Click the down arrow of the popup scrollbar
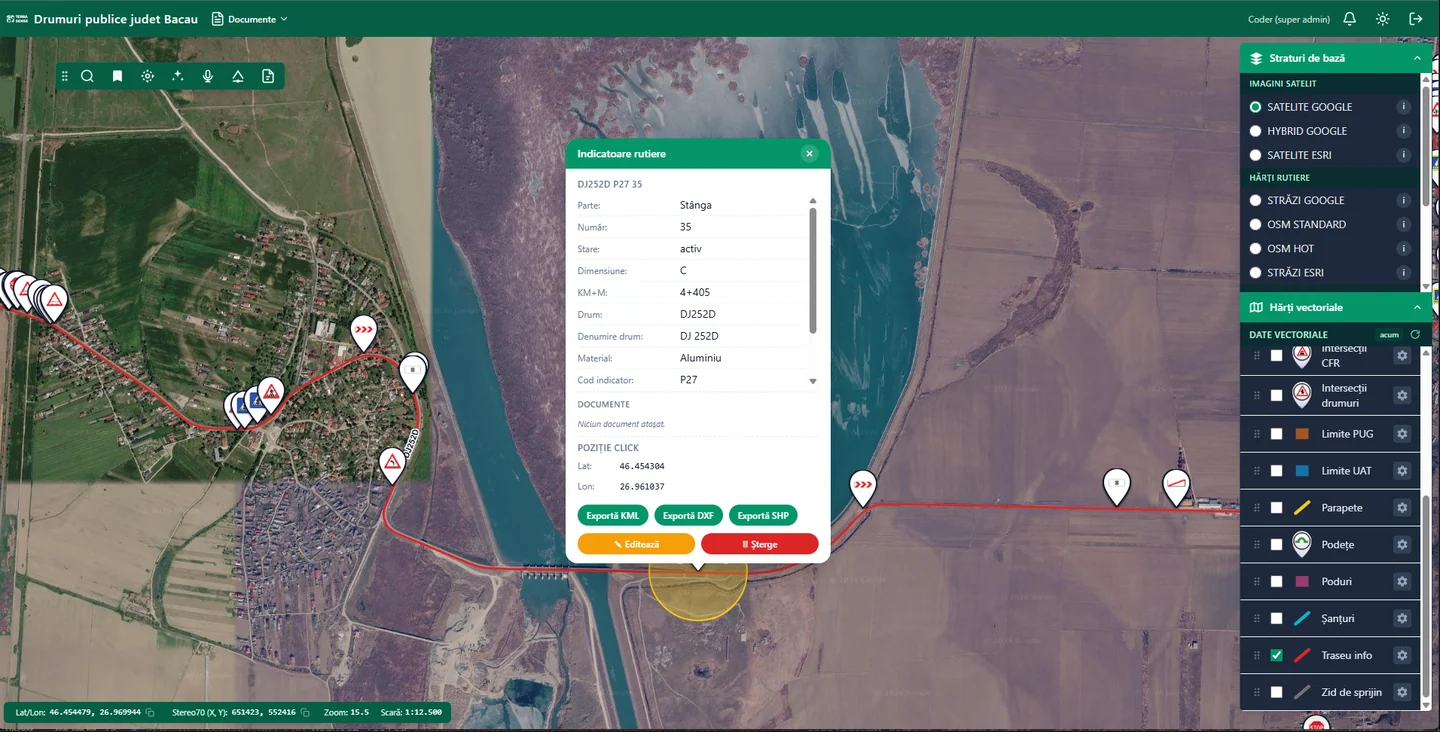 click(813, 381)
